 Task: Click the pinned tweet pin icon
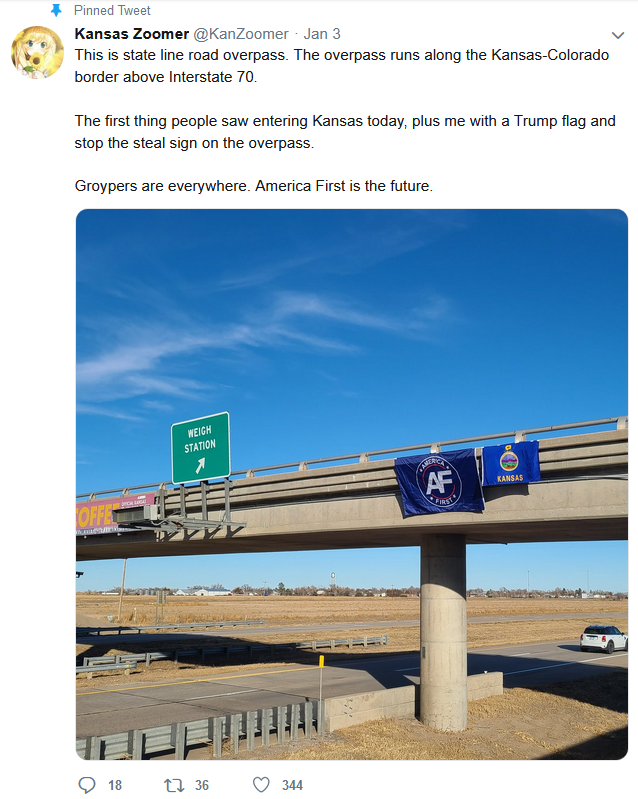point(56,10)
